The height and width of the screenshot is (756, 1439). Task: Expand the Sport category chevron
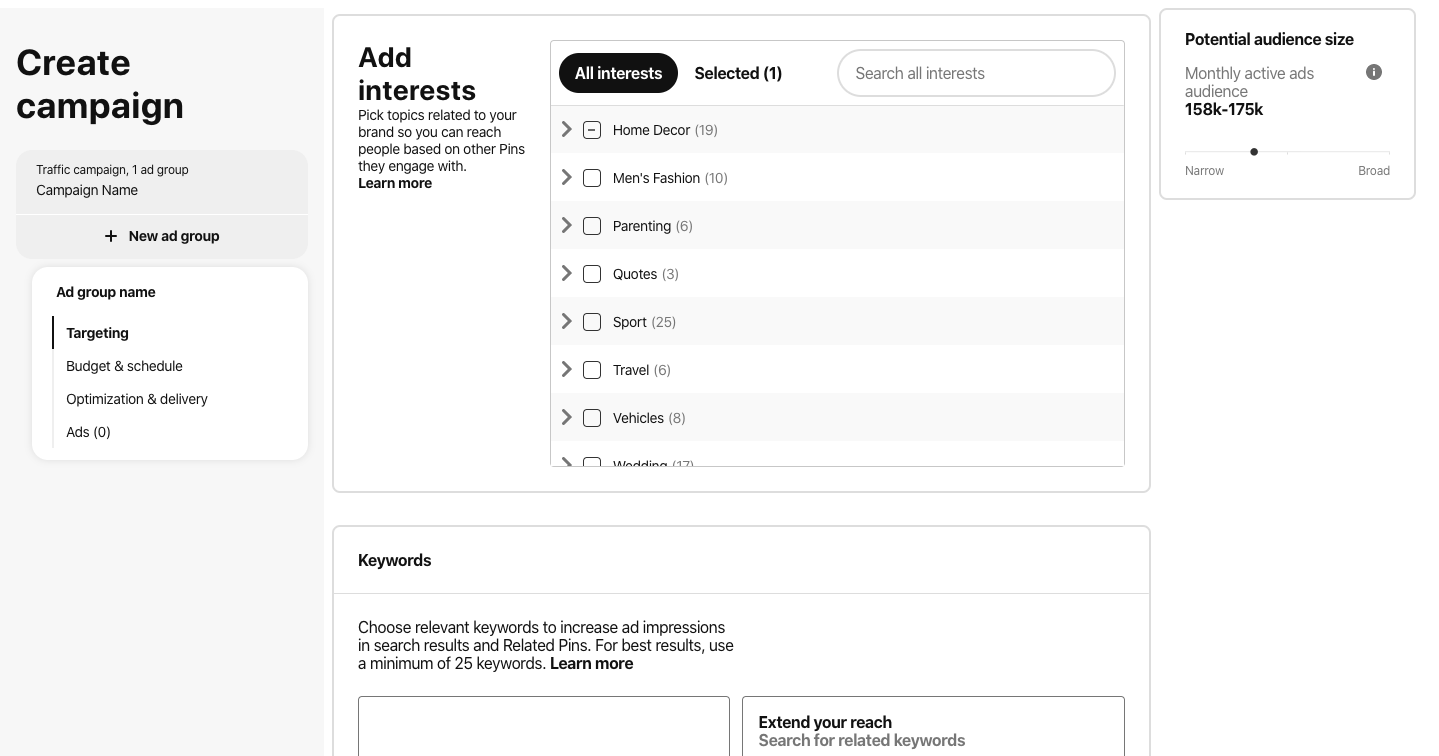566,321
